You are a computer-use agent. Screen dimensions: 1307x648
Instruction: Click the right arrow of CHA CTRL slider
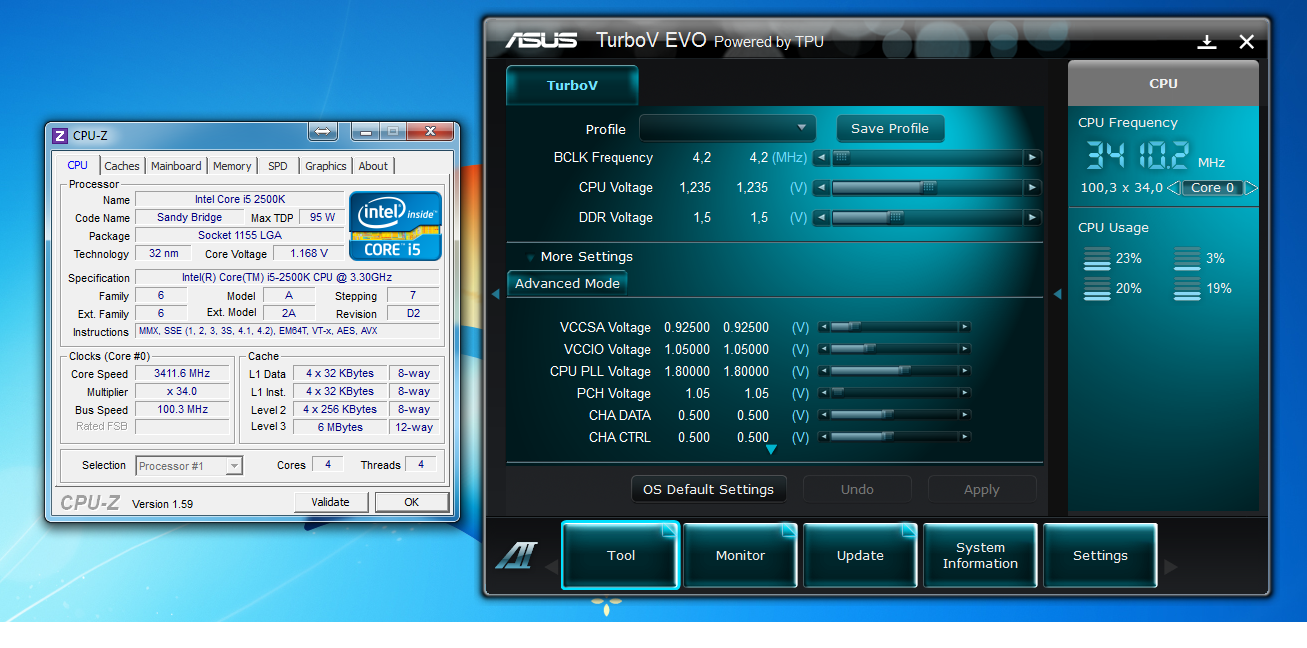point(965,437)
